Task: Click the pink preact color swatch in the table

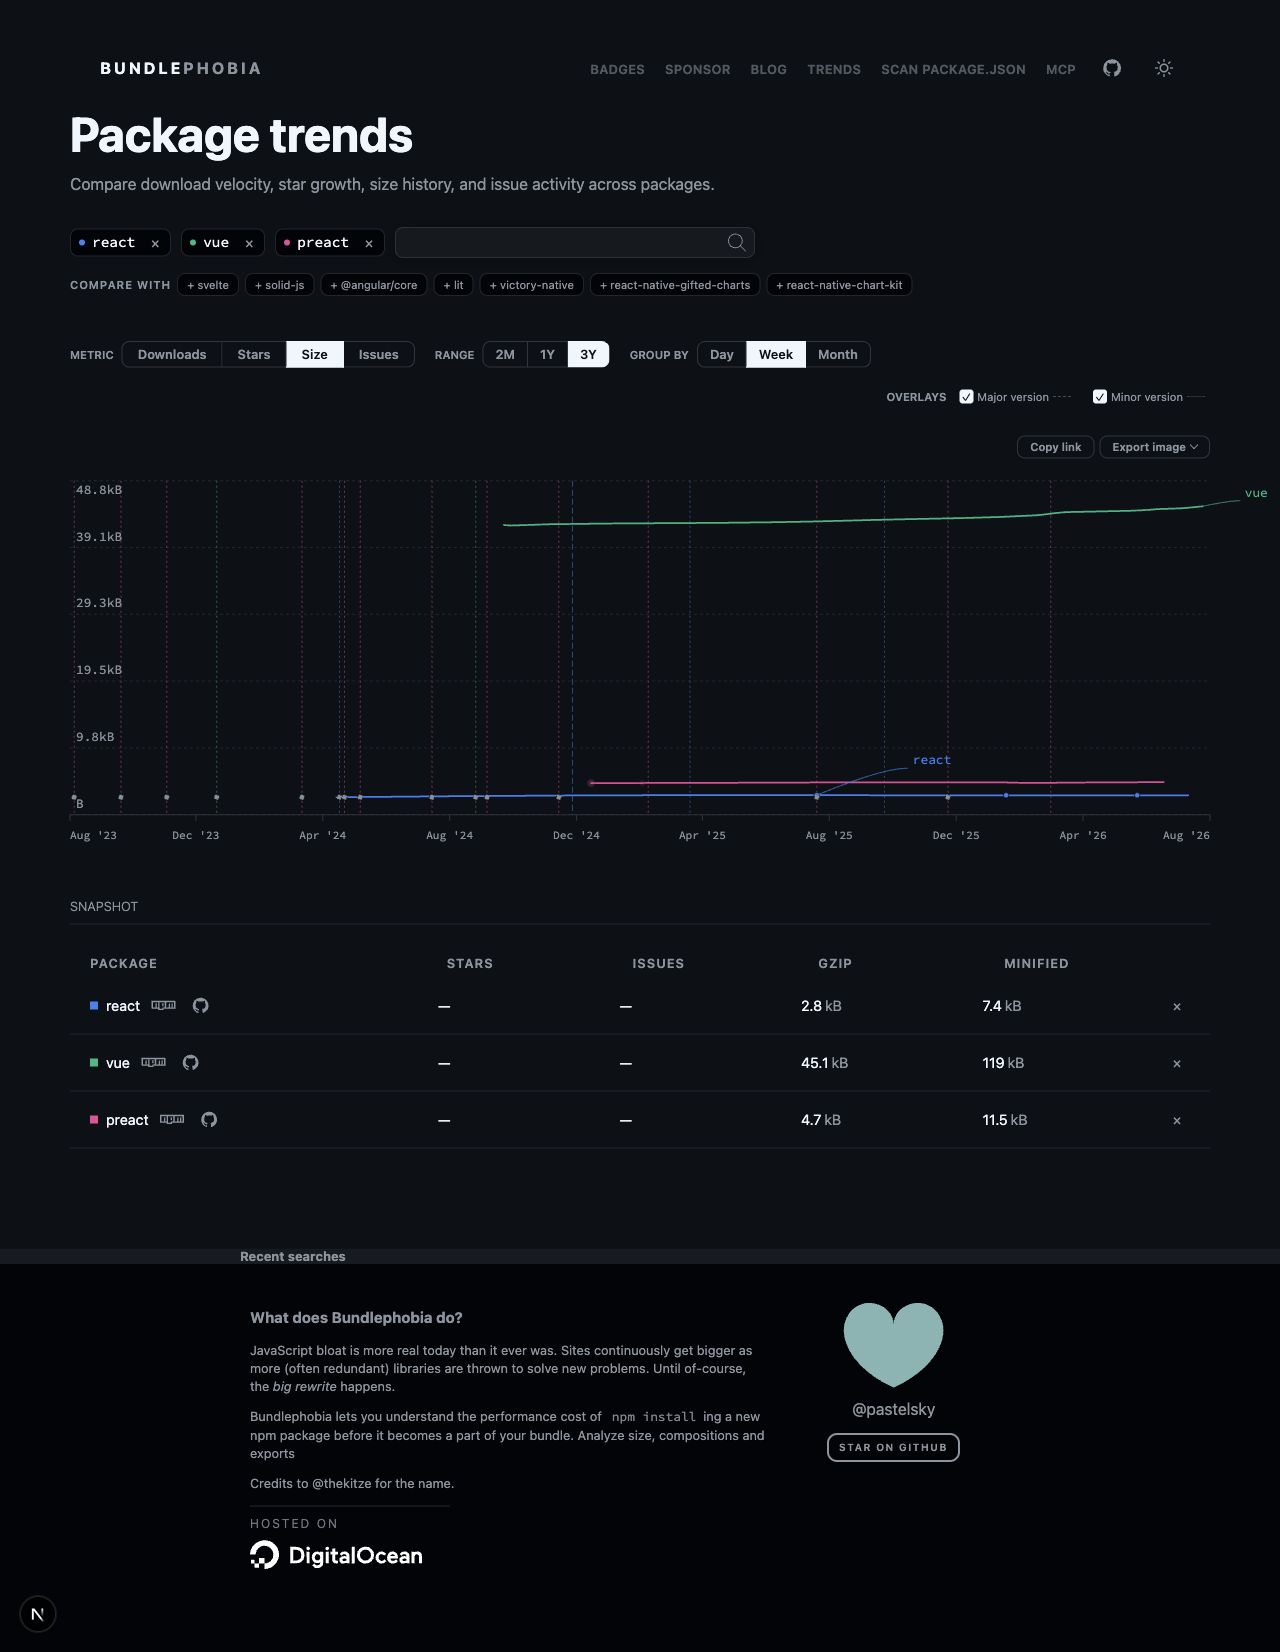Action: (94, 1120)
